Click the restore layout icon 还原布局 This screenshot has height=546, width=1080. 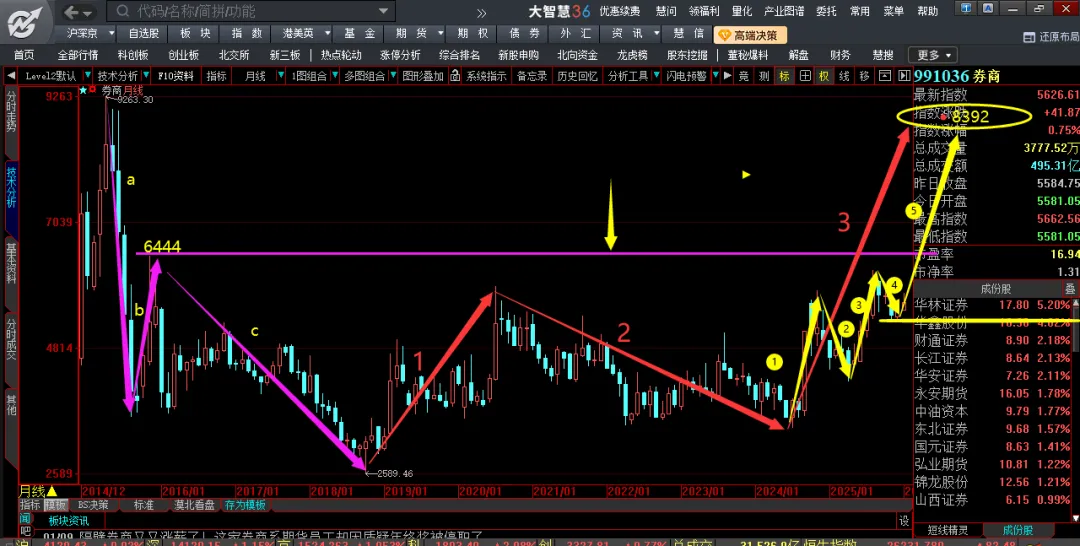(1050, 37)
